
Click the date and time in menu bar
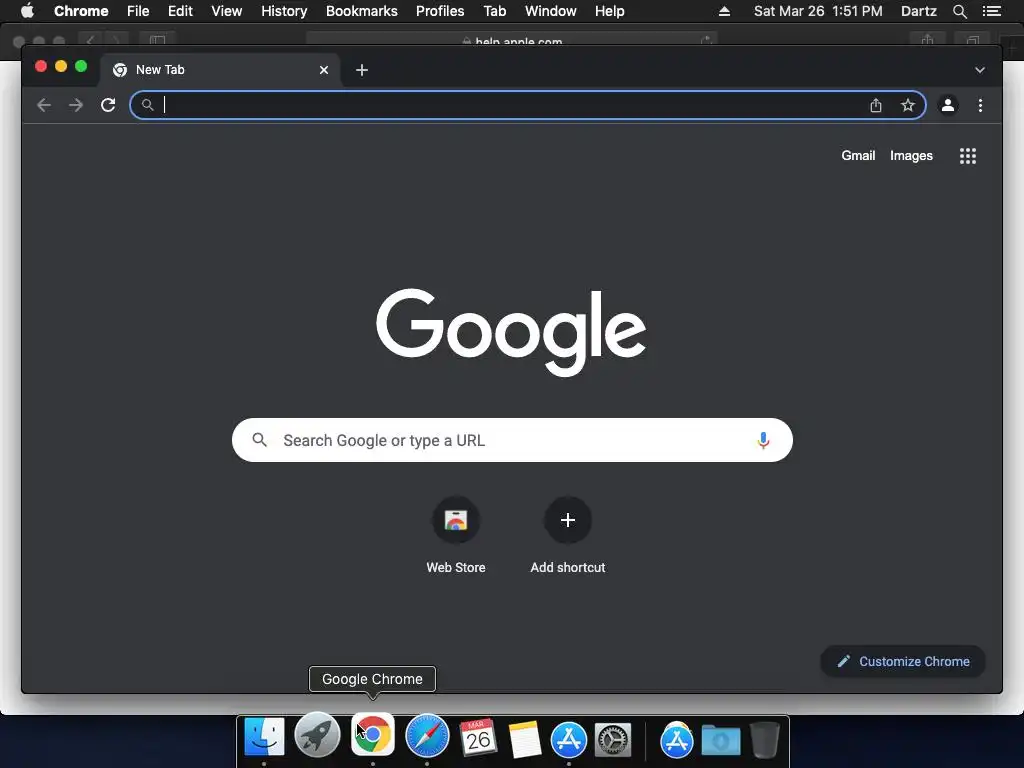pyautogui.click(x=818, y=11)
